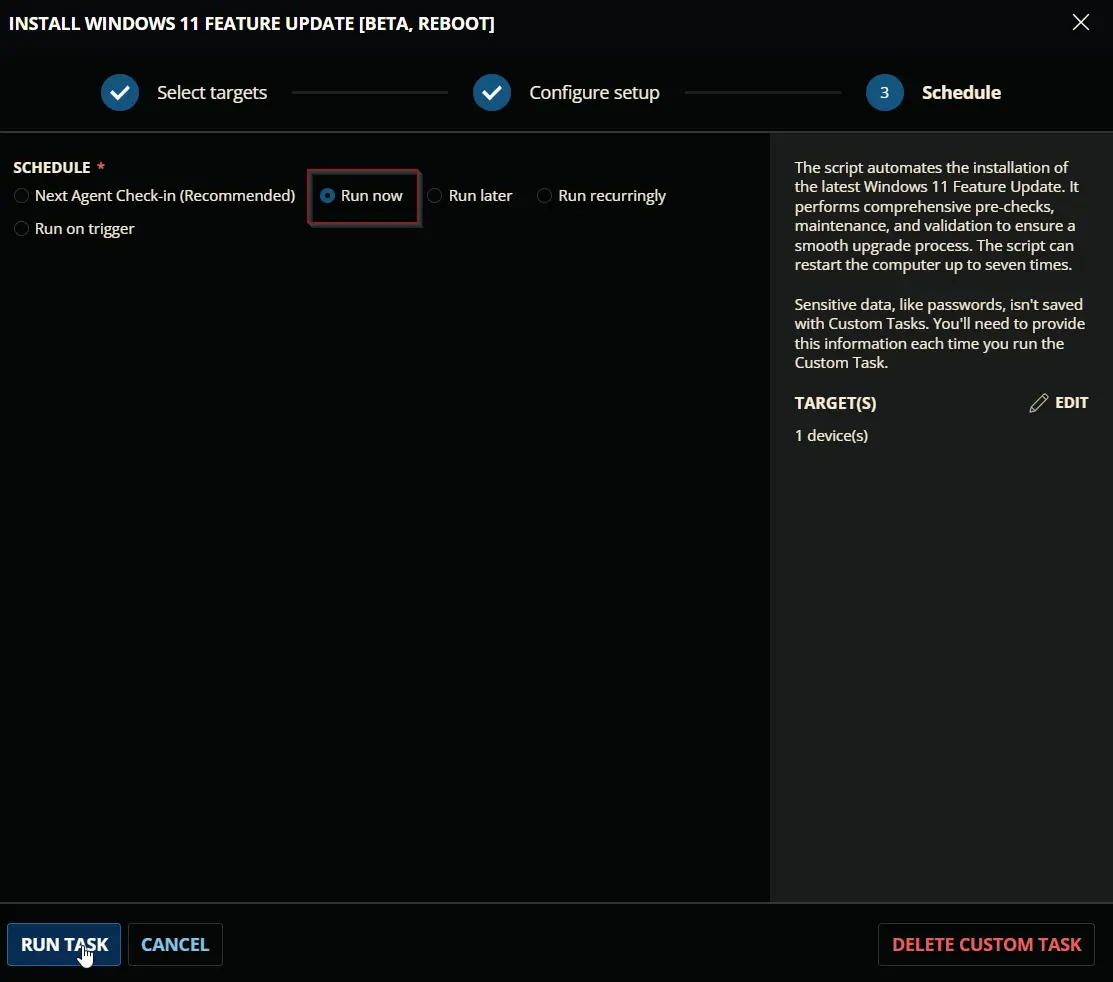Screen dimensions: 1113x982
Task: Click the step 3 Schedule number icon
Action: [x=884, y=92]
